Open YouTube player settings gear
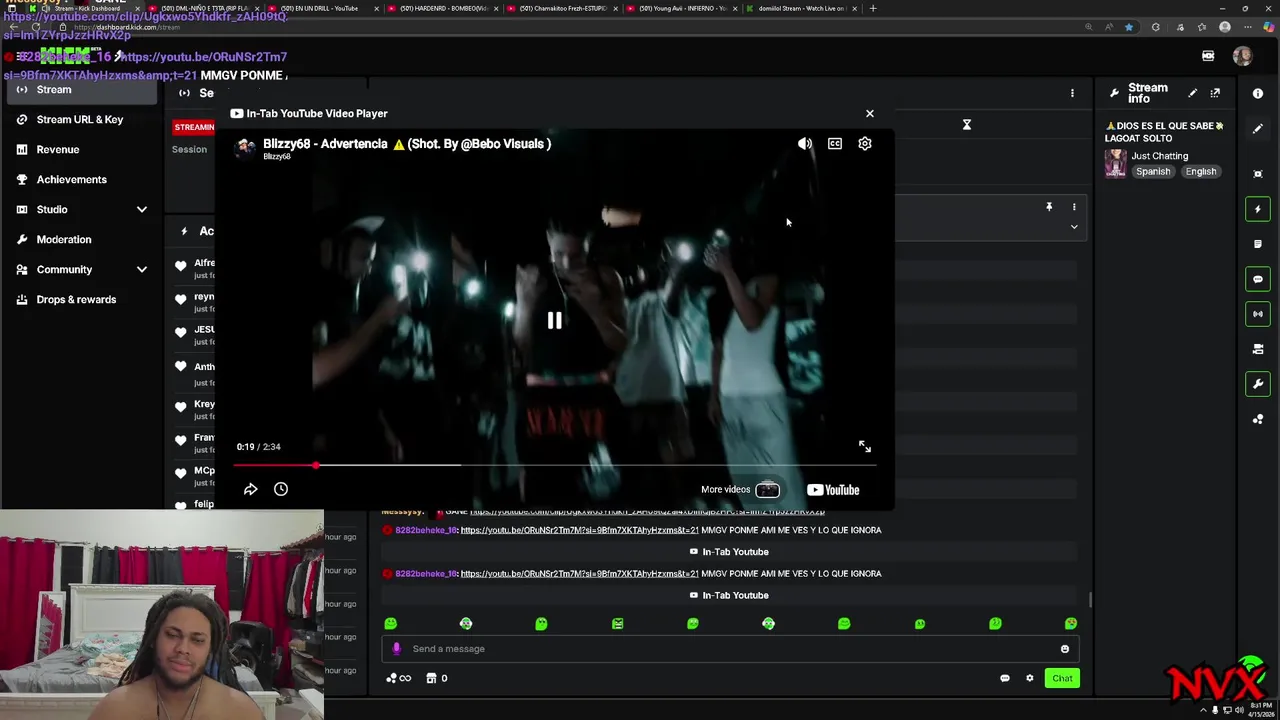Screen dimensions: 1280x720 coord(865,144)
